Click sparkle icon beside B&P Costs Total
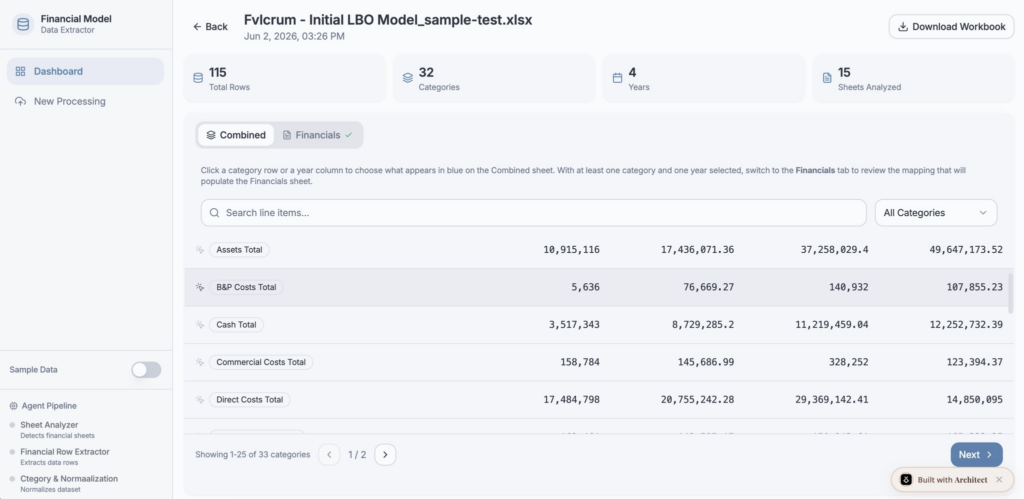The width and height of the screenshot is (1024, 499). click(200, 287)
